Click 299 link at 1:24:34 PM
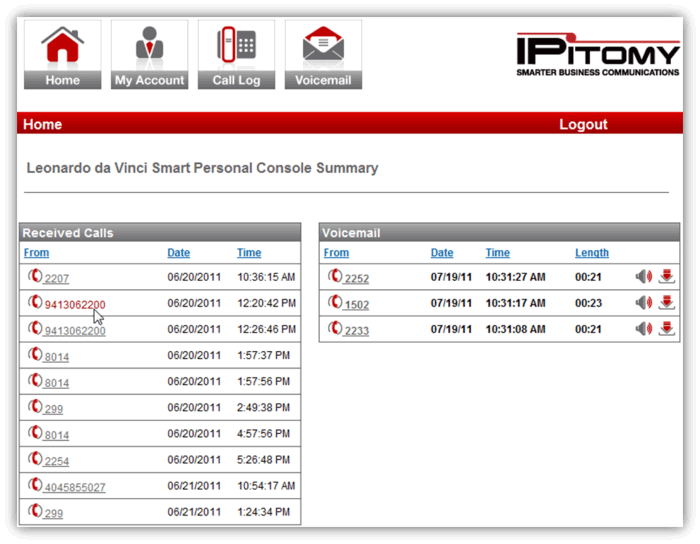 click(x=54, y=514)
